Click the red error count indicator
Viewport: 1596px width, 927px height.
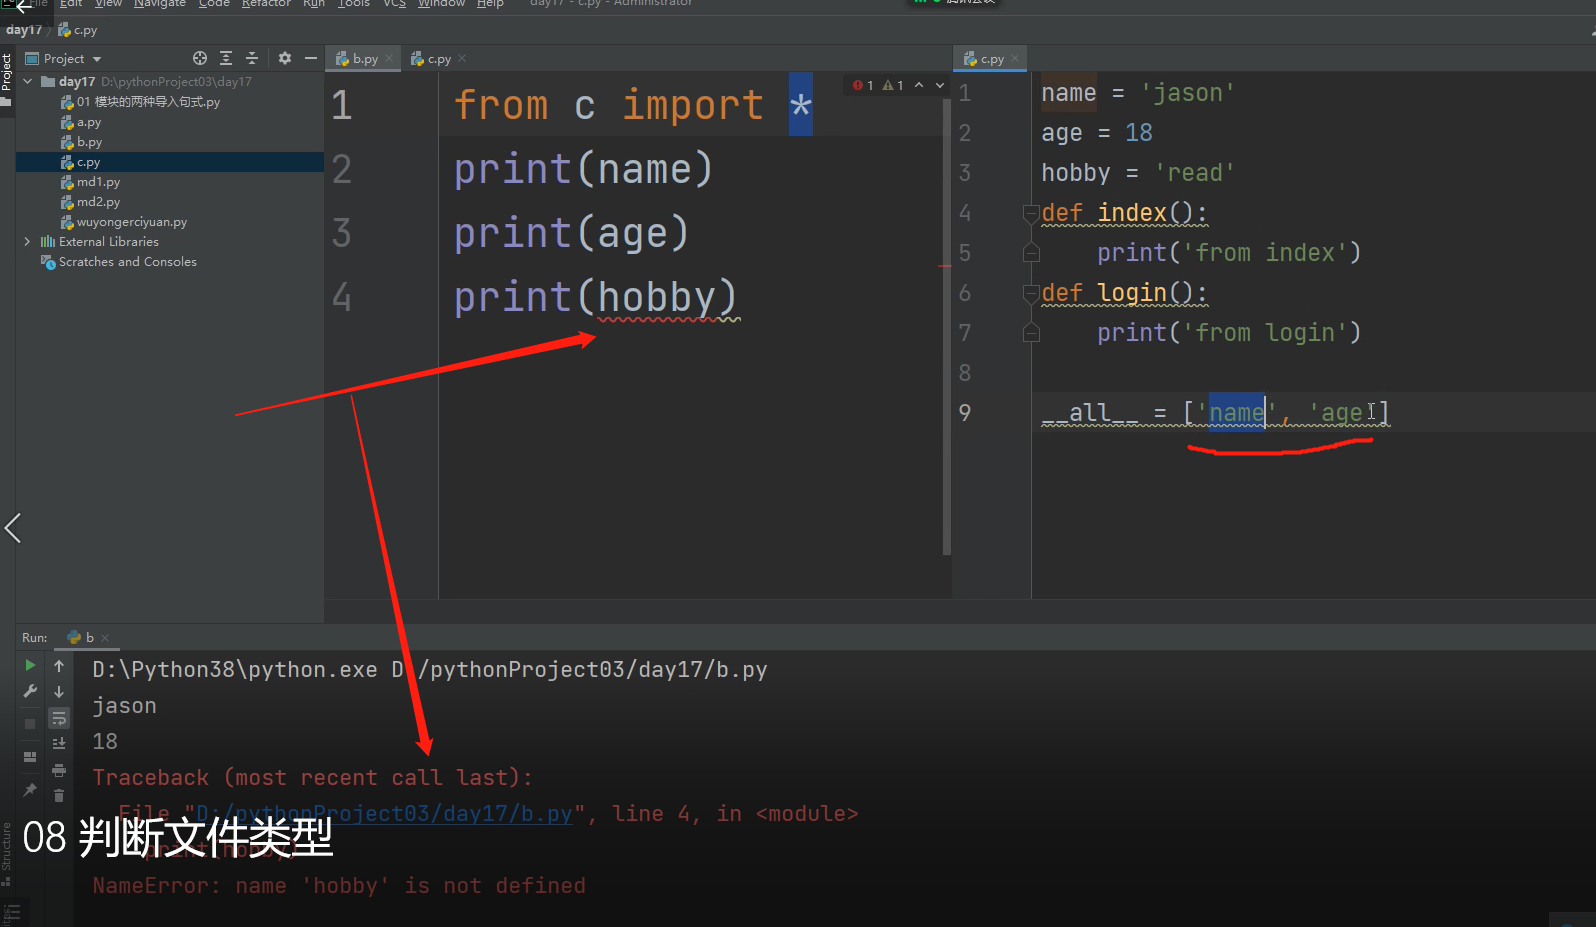coord(863,86)
